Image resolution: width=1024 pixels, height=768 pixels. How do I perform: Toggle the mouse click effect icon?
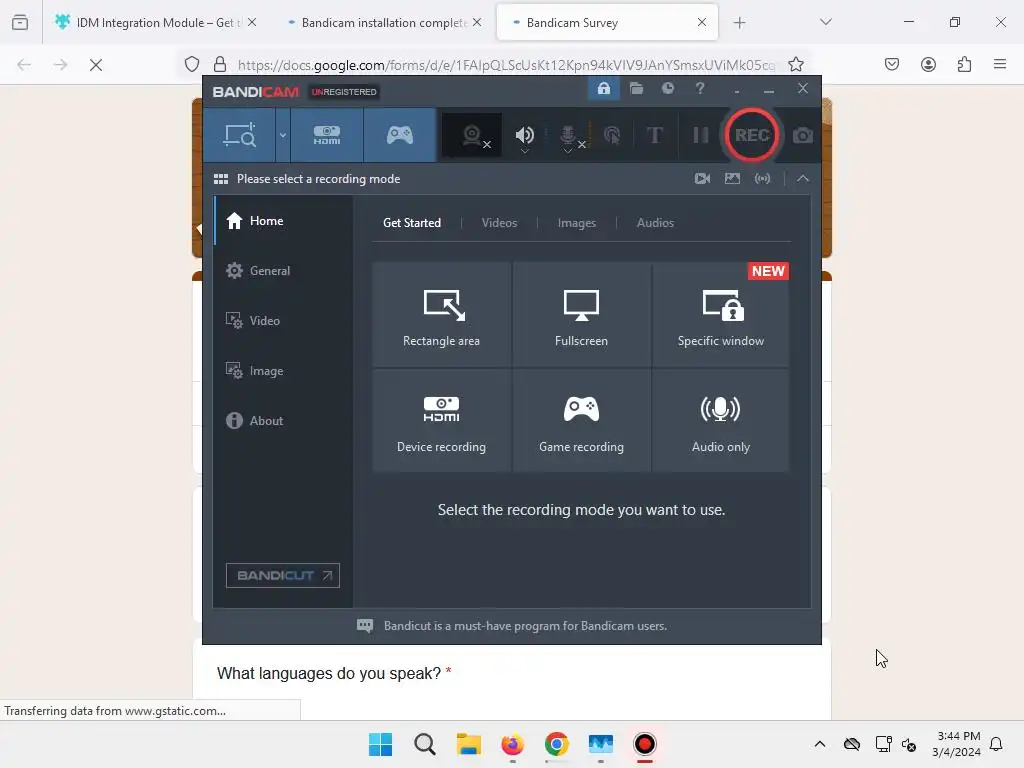click(612, 135)
